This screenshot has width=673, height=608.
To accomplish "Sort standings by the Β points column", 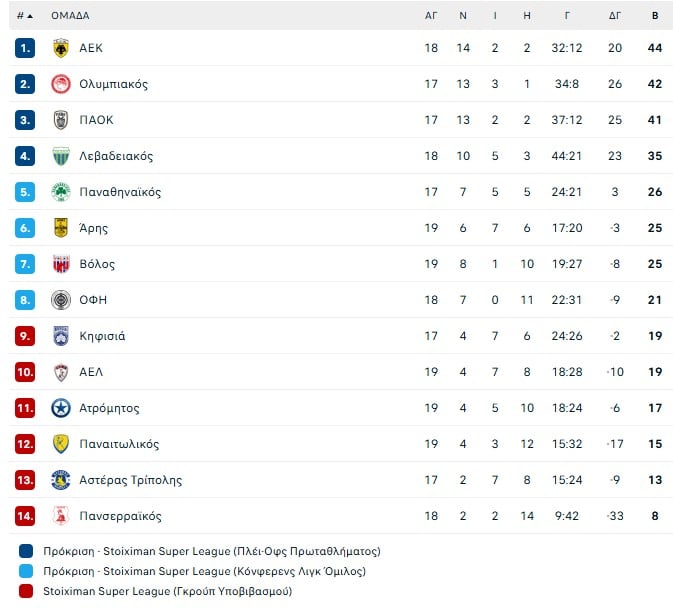I will [655, 16].
